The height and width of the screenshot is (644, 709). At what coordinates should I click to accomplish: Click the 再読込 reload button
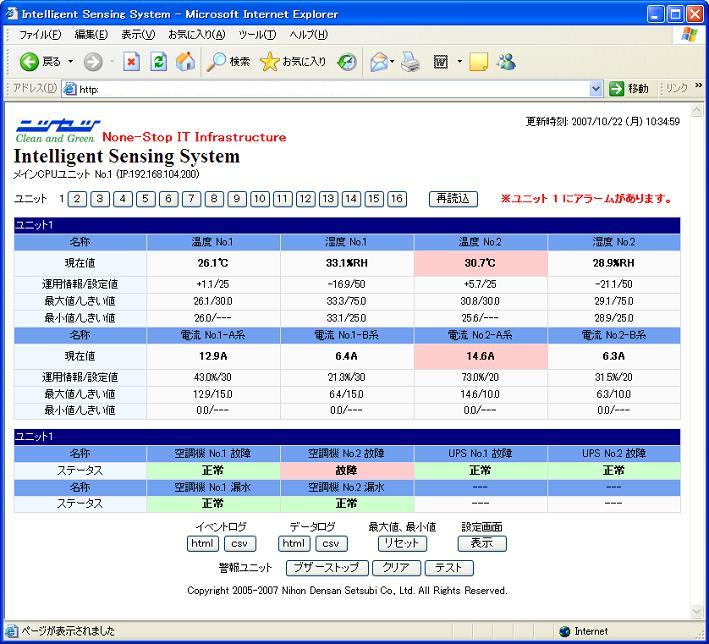pyautogui.click(x=453, y=199)
